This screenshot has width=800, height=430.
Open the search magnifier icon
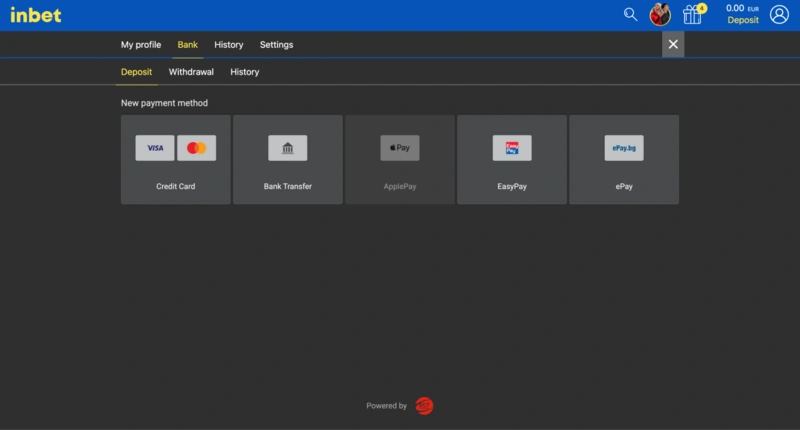coord(631,14)
